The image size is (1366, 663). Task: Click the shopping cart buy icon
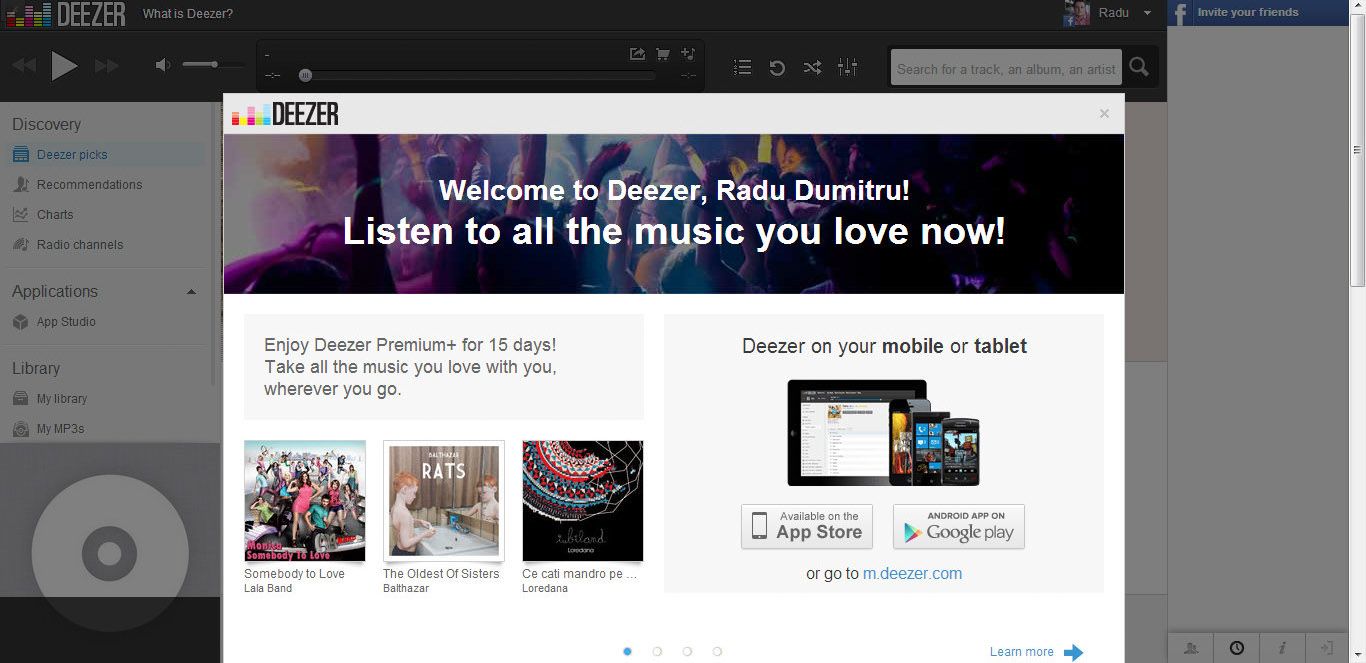click(663, 54)
